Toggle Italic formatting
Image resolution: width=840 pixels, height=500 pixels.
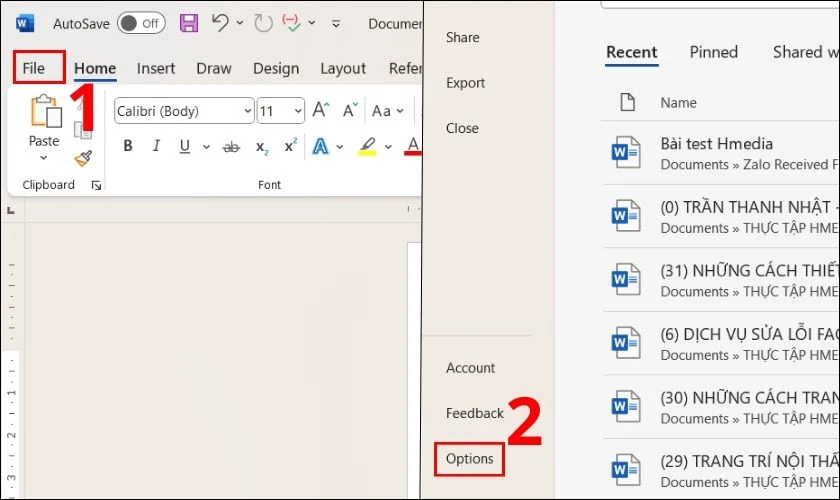[x=156, y=146]
